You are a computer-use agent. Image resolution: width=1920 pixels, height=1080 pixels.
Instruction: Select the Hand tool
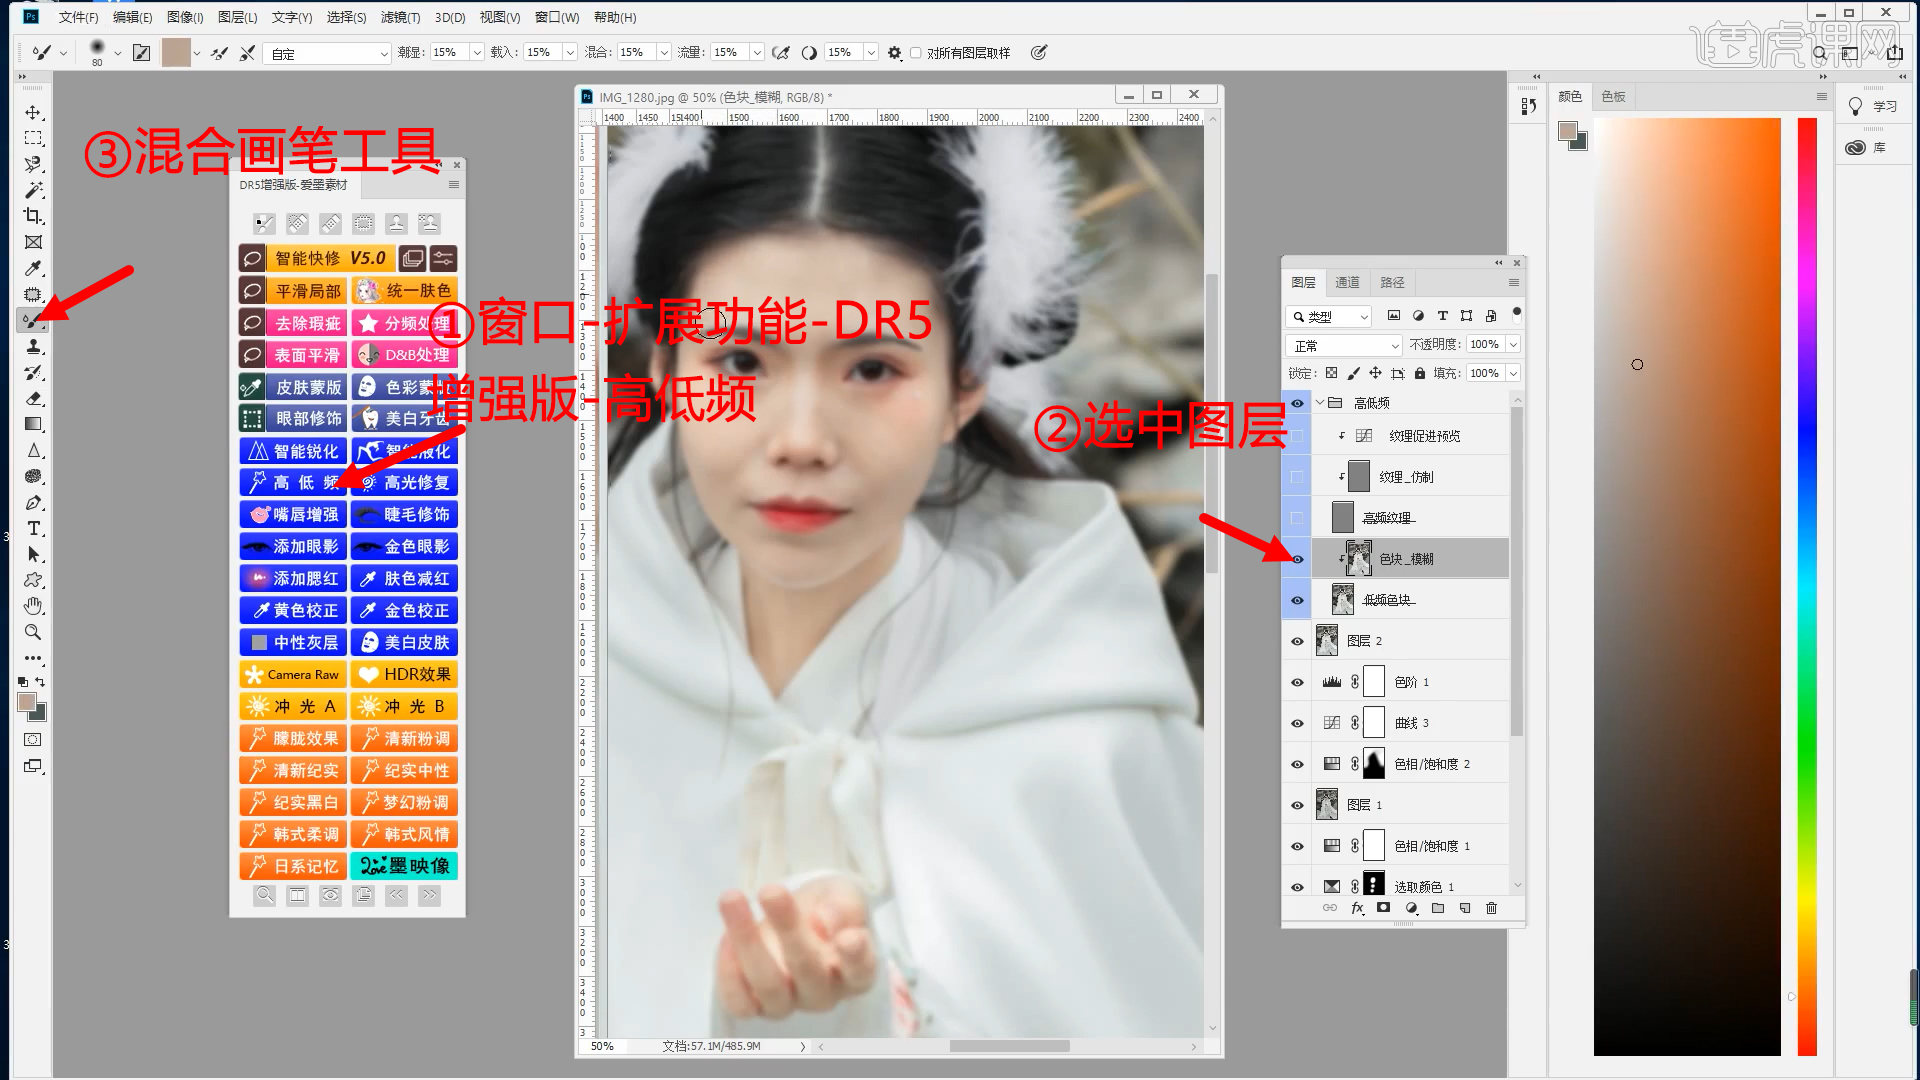click(x=33, y=606)
